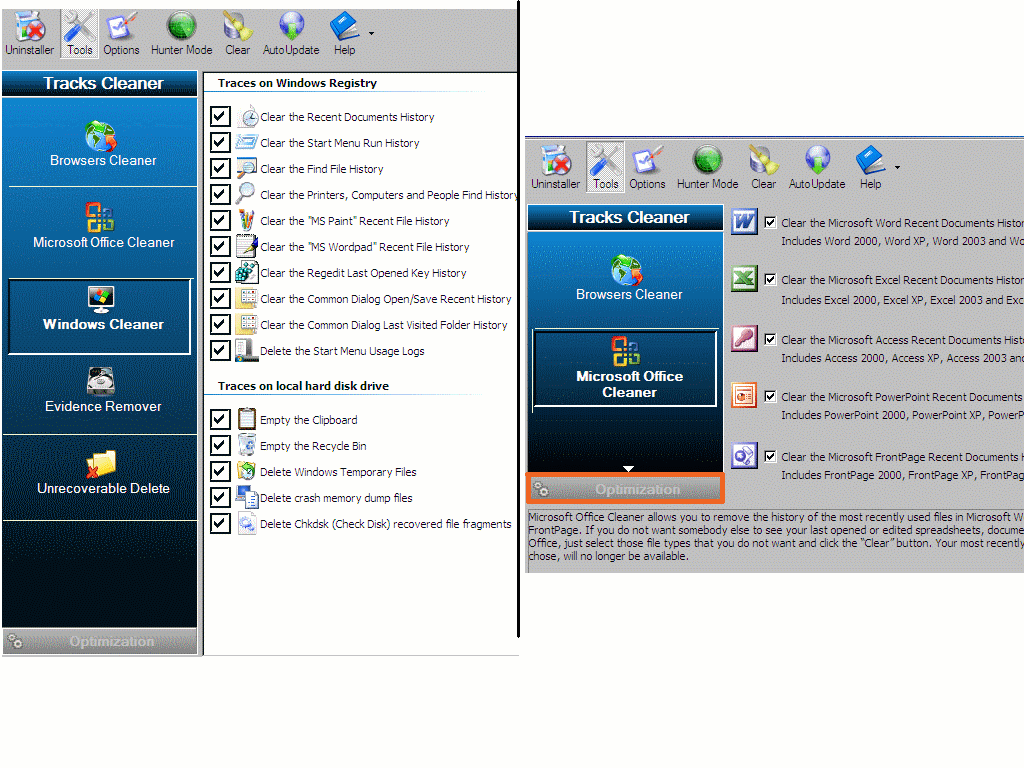
Task: Click the Tracks Cleaner header in left window
Action: [x=100, y=84]
